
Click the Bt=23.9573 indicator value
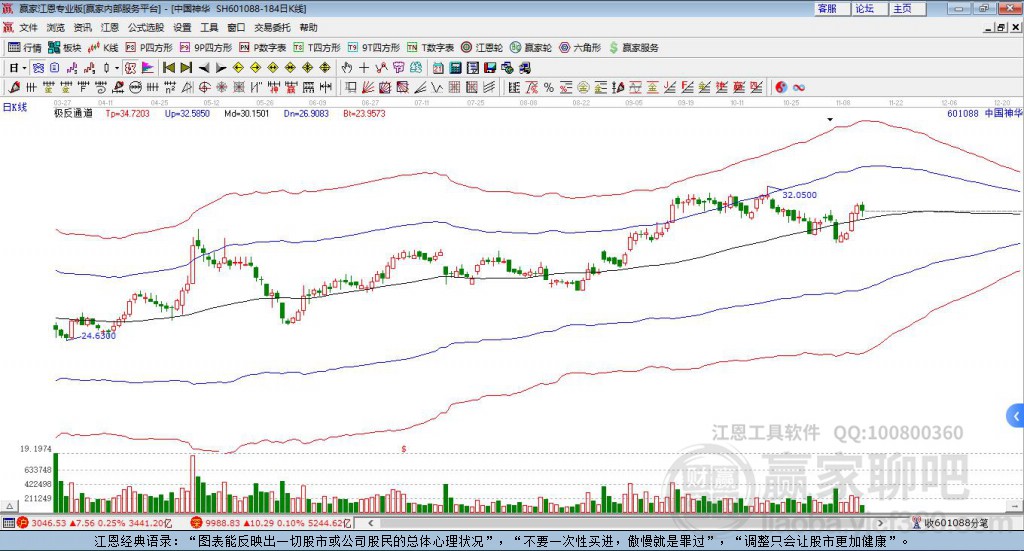(364, 114)
